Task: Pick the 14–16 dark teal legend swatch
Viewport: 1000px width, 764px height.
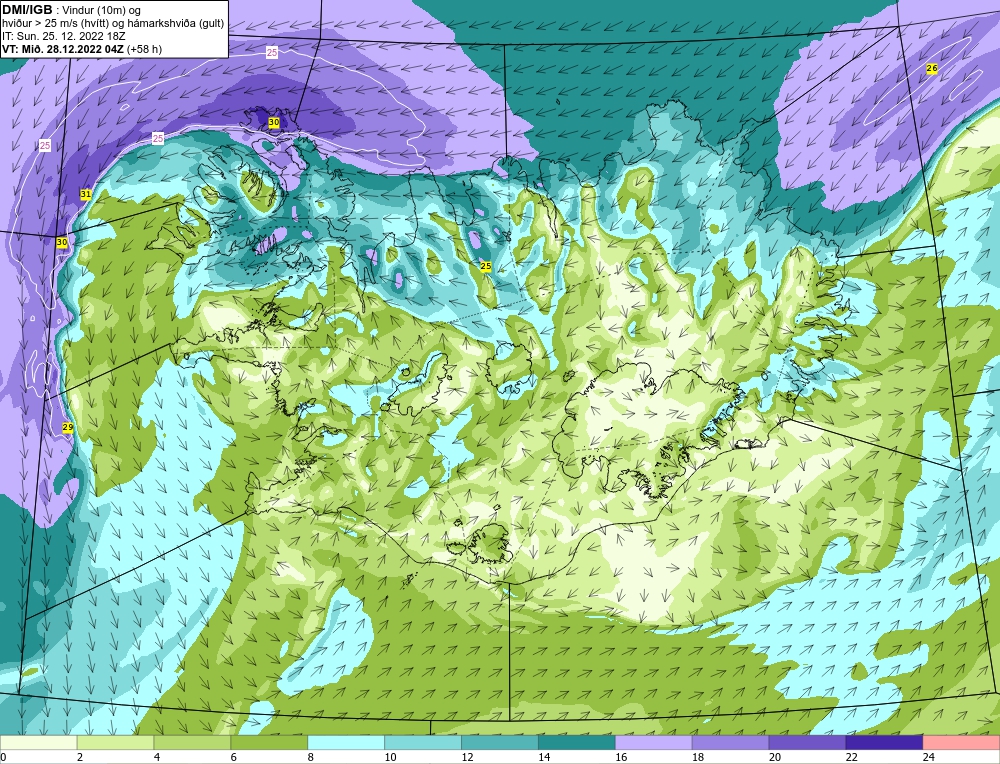Action: pyautogui.click(x=577, y=742)
